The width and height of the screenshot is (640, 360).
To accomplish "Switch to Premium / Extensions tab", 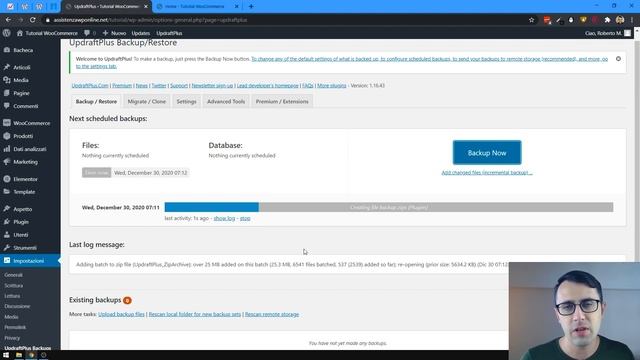I will pyautogui.click(x=282, y=102).
